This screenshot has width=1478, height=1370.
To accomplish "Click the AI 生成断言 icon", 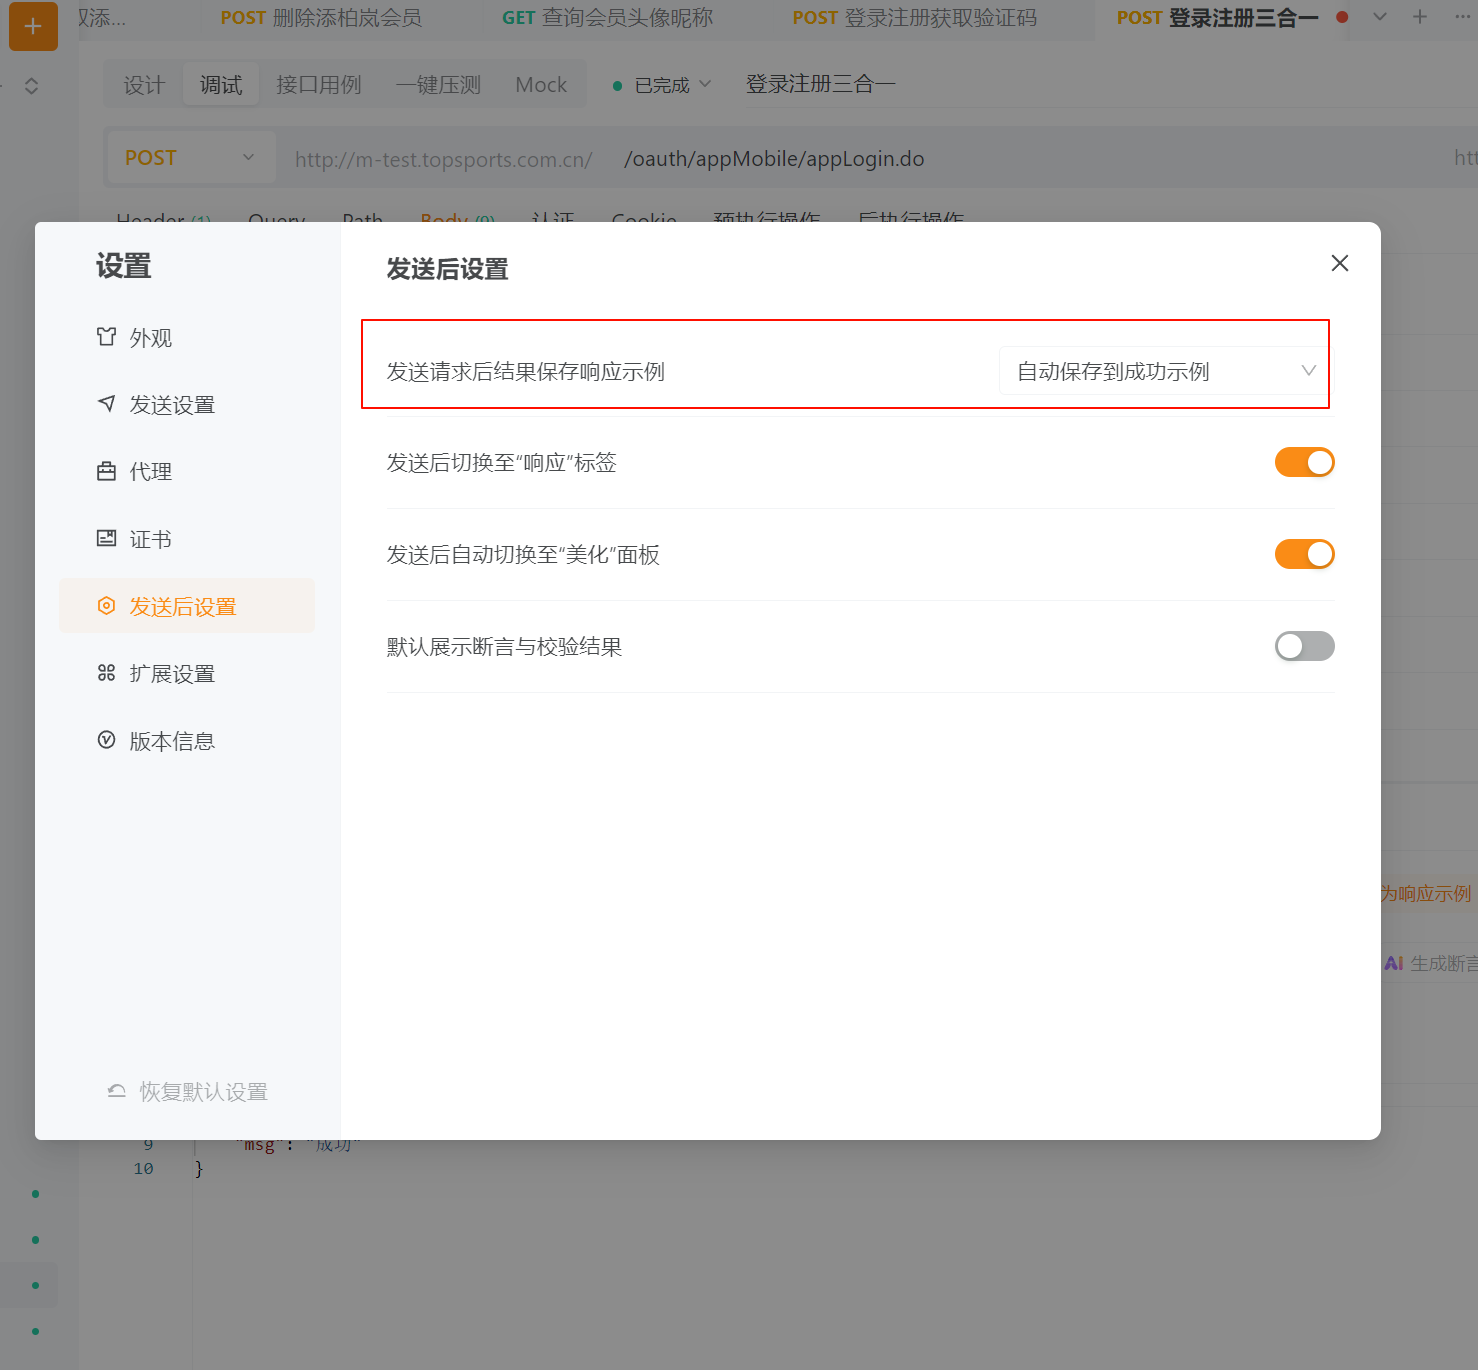I will point(1394,963).
